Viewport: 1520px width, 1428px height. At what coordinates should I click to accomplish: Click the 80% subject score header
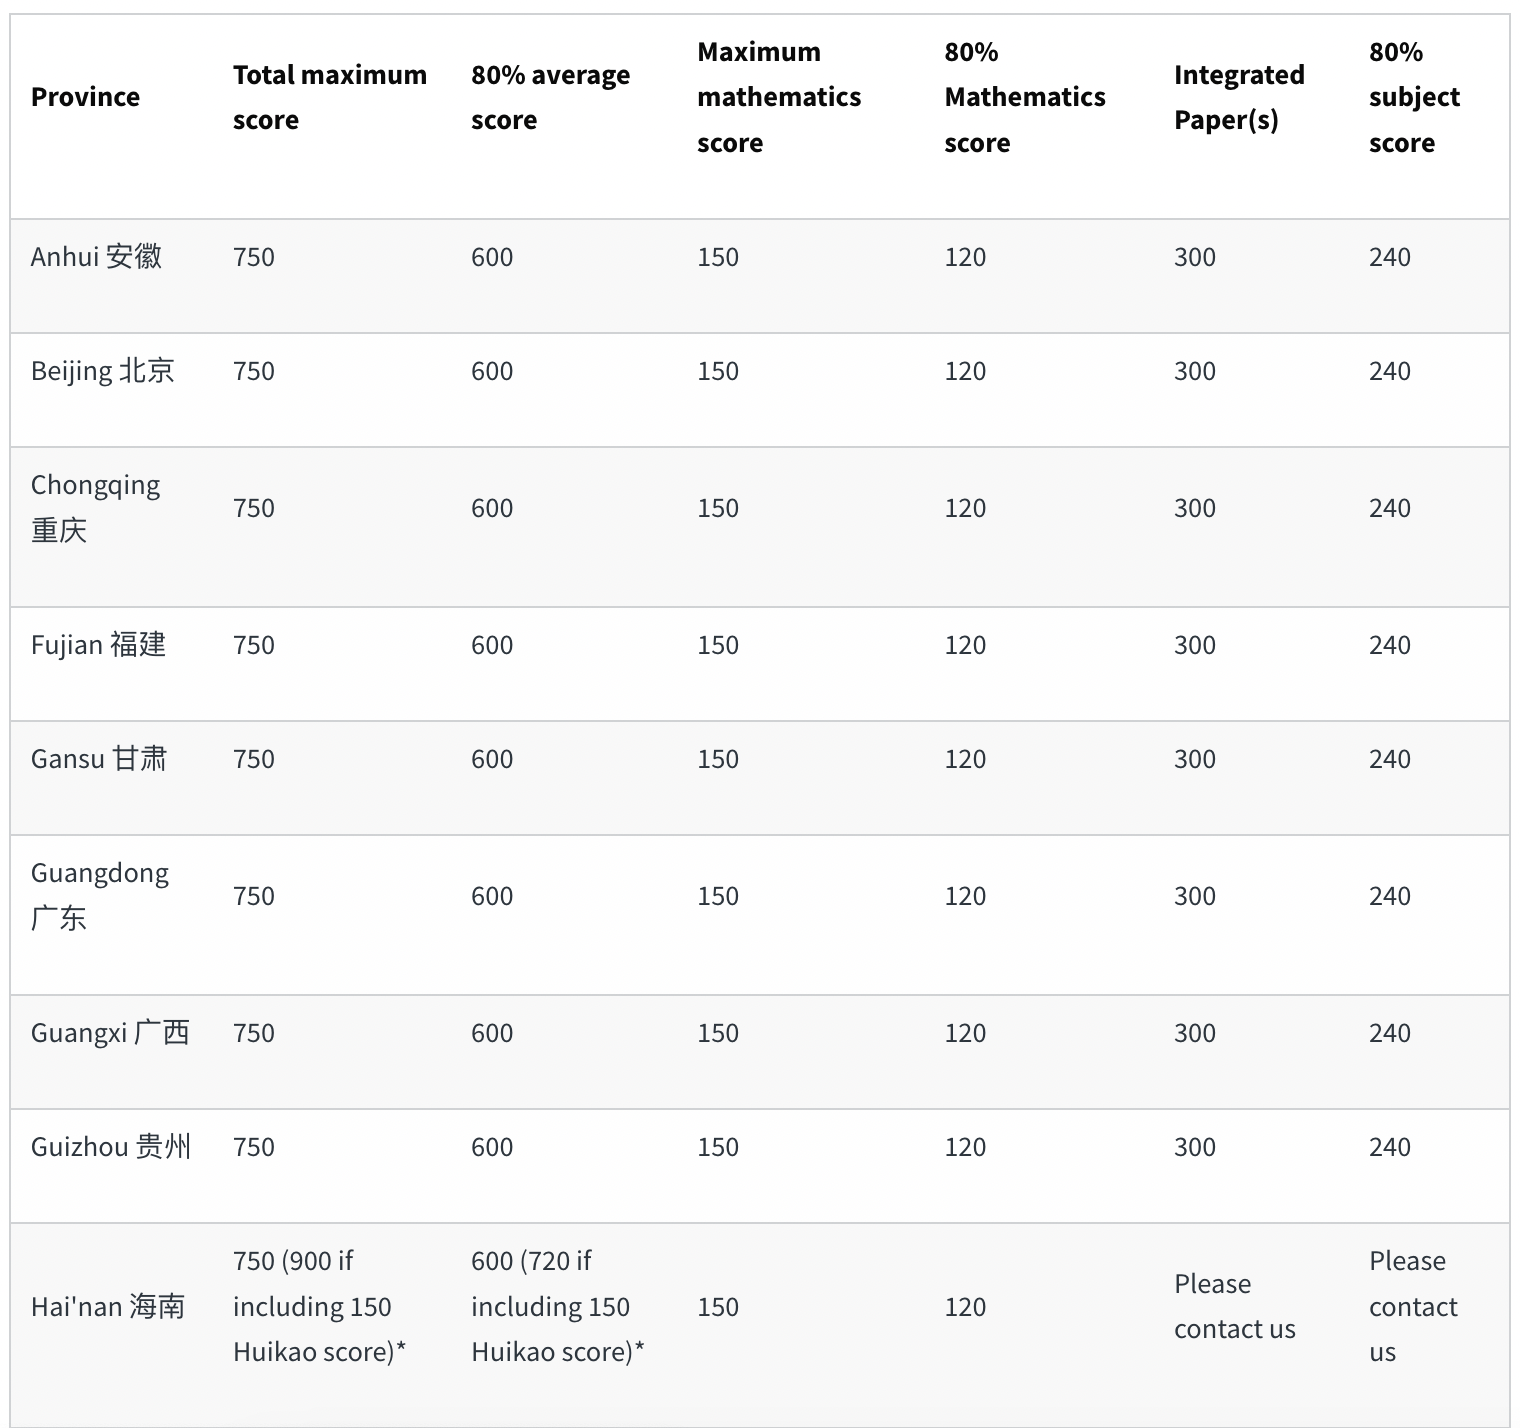[1414, 97]
